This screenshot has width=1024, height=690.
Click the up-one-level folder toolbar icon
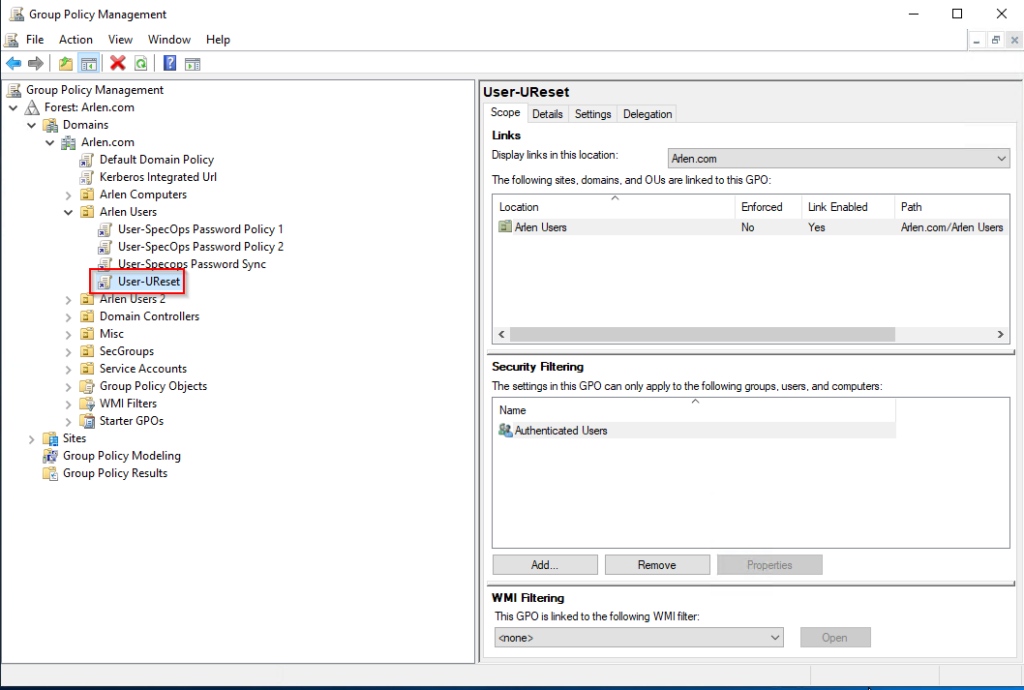click(x=66, y=63)
